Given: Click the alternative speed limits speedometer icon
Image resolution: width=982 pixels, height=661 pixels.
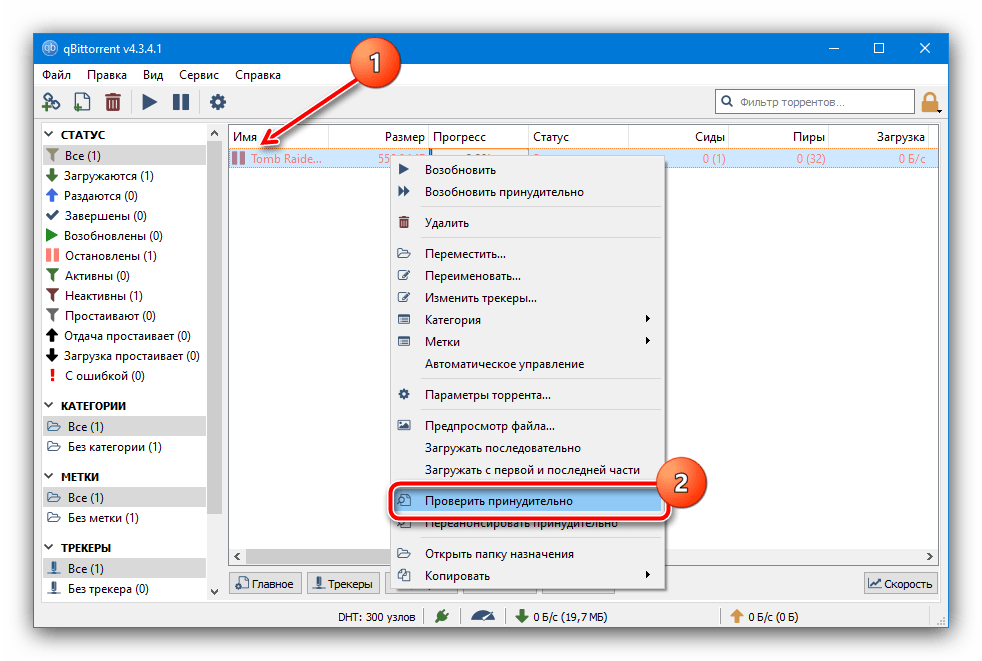Looking at the screenshot, I should (482, 617).
